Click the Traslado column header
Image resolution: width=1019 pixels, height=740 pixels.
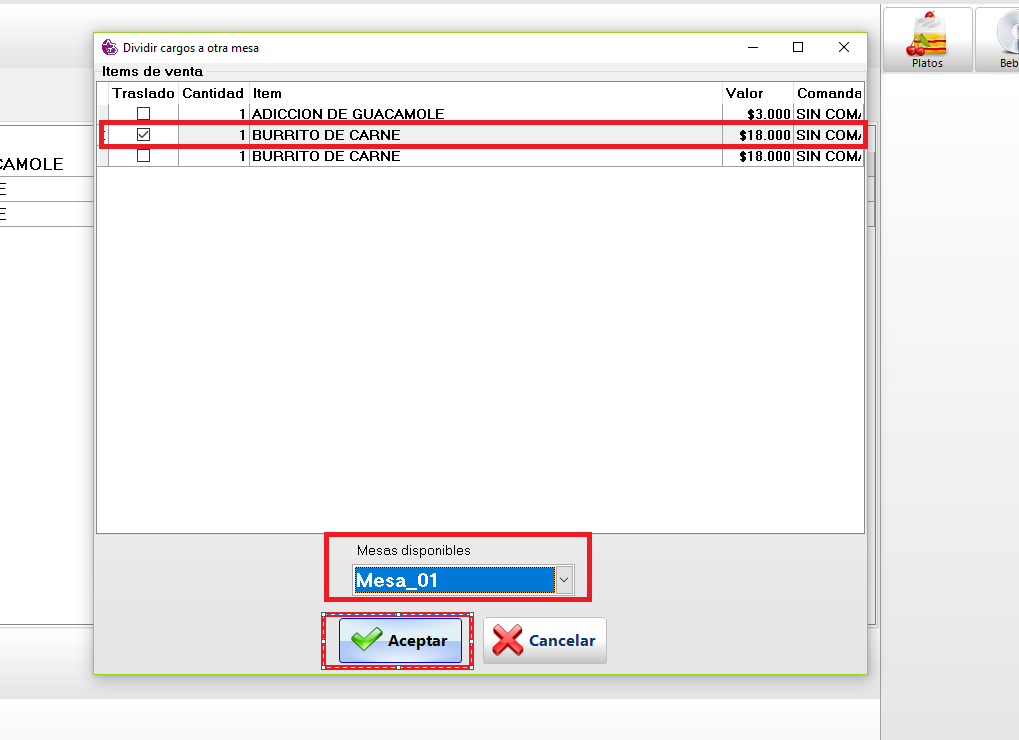(x=143, y=93)
